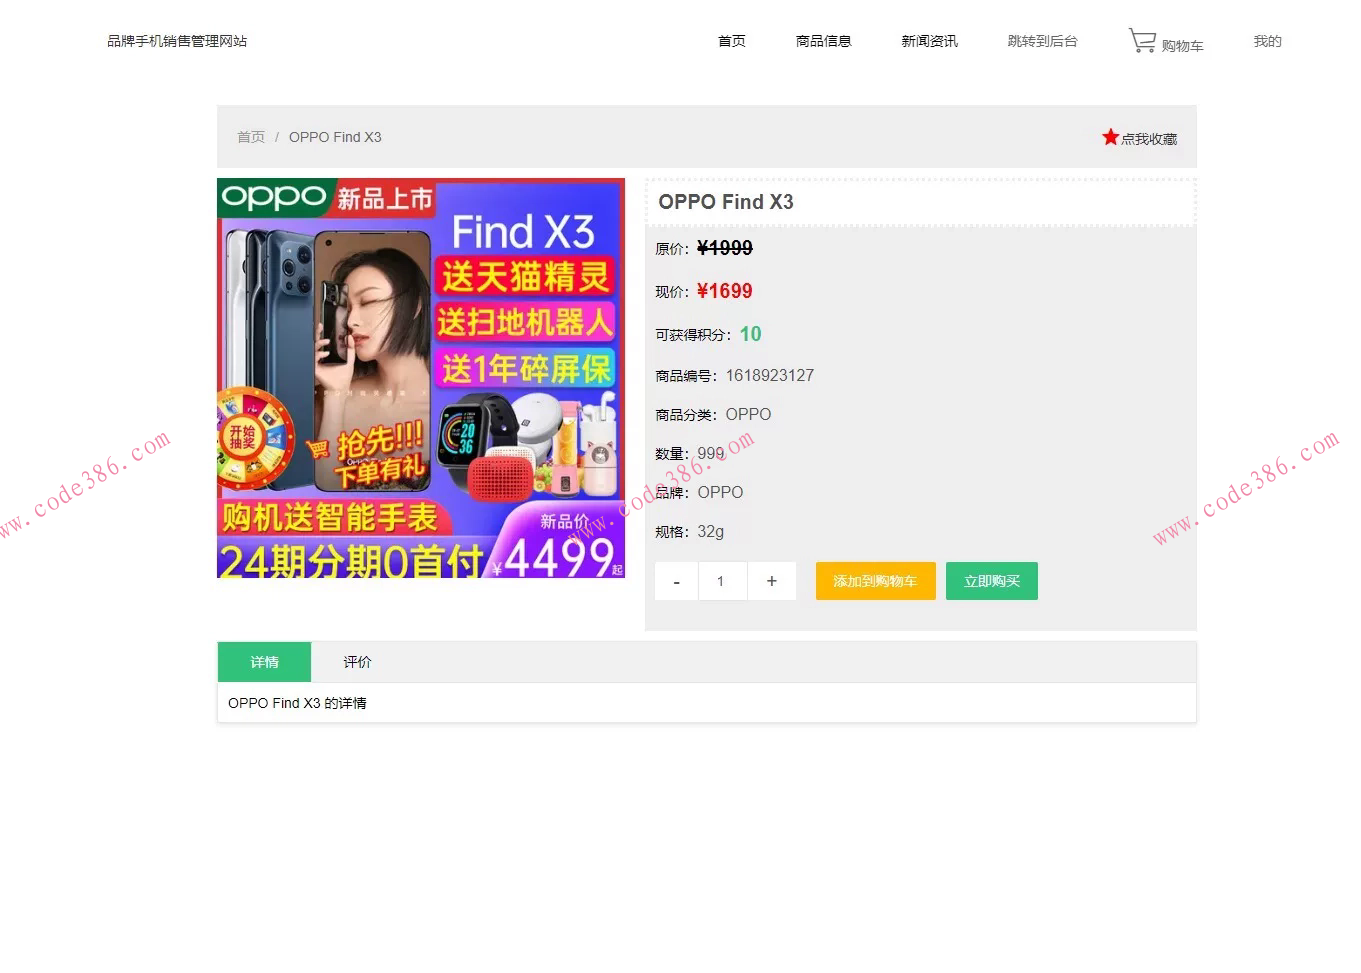
Task: Switch to the 评价 reviews tab
Action: [x=357, y=661]
